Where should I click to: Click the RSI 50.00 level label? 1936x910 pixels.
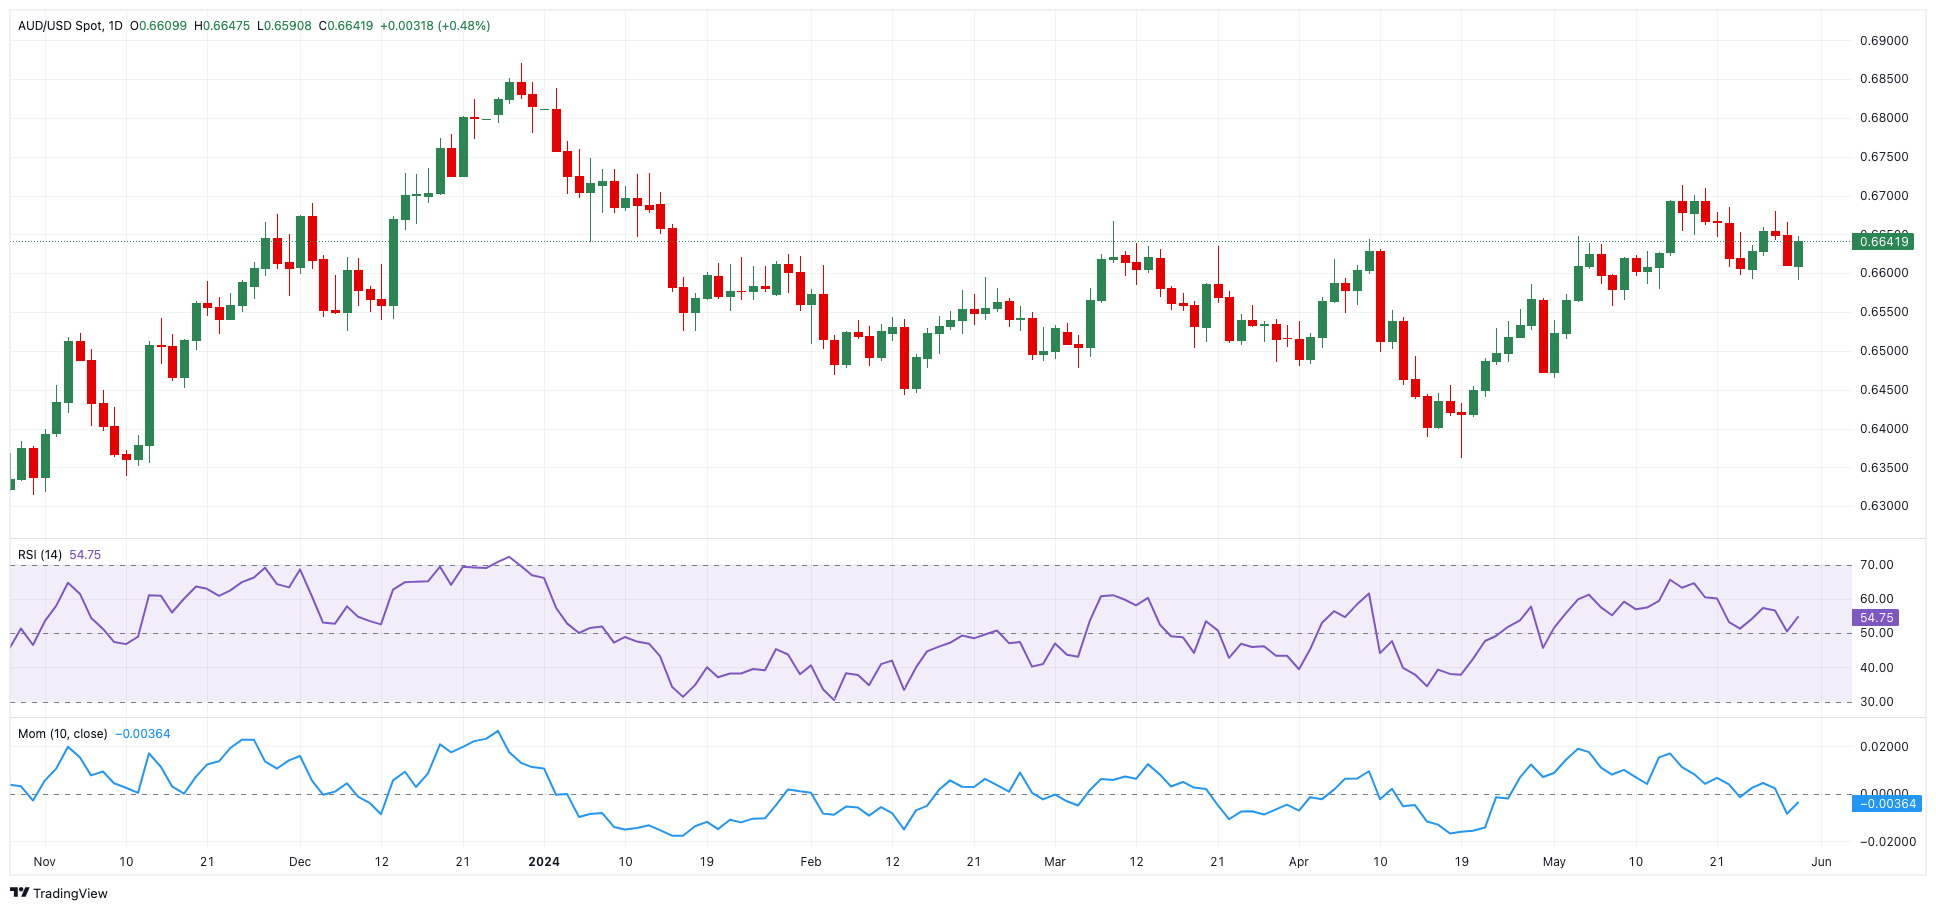1876,633
